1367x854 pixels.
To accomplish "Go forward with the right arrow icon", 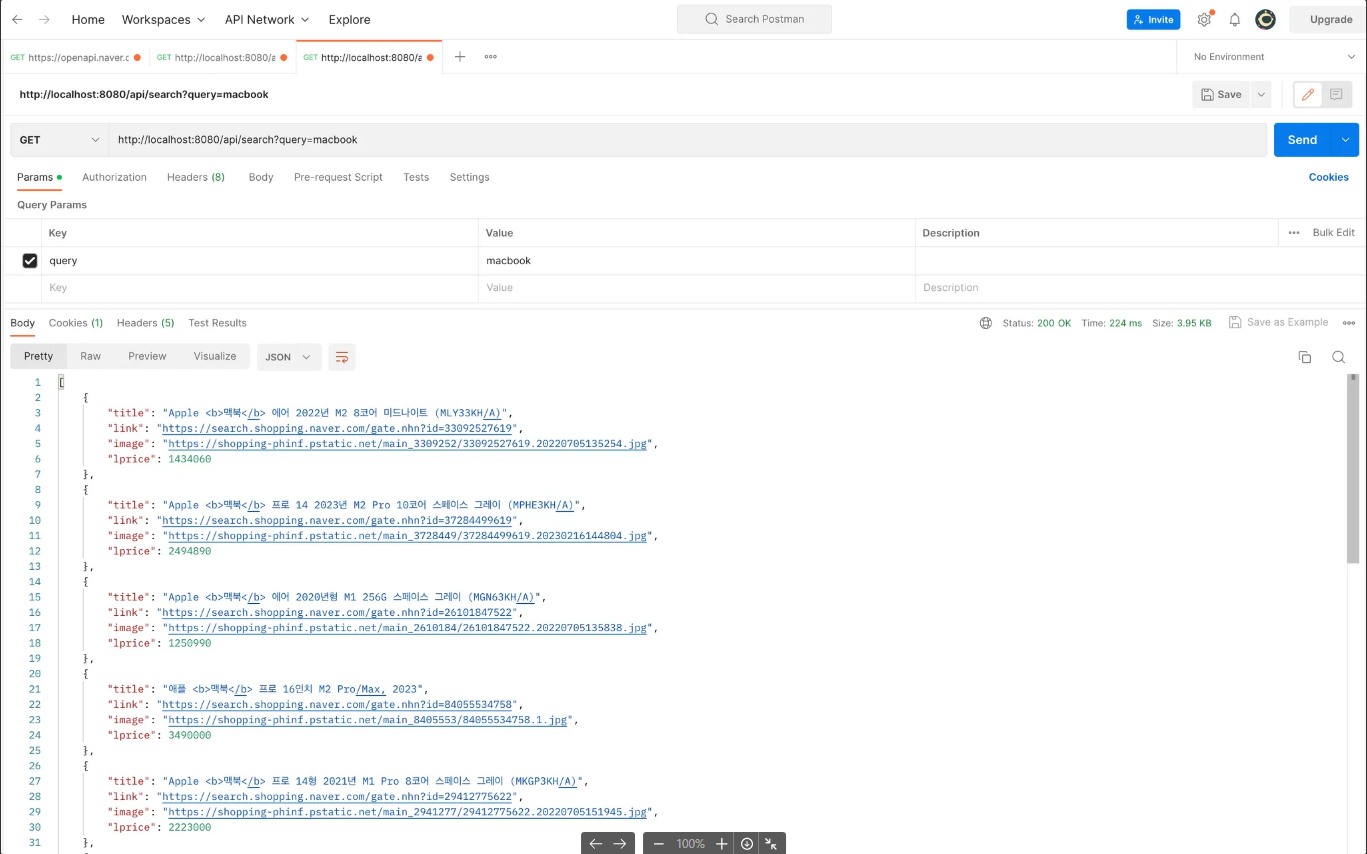I will pyautogui.click(x=44, y=19).
